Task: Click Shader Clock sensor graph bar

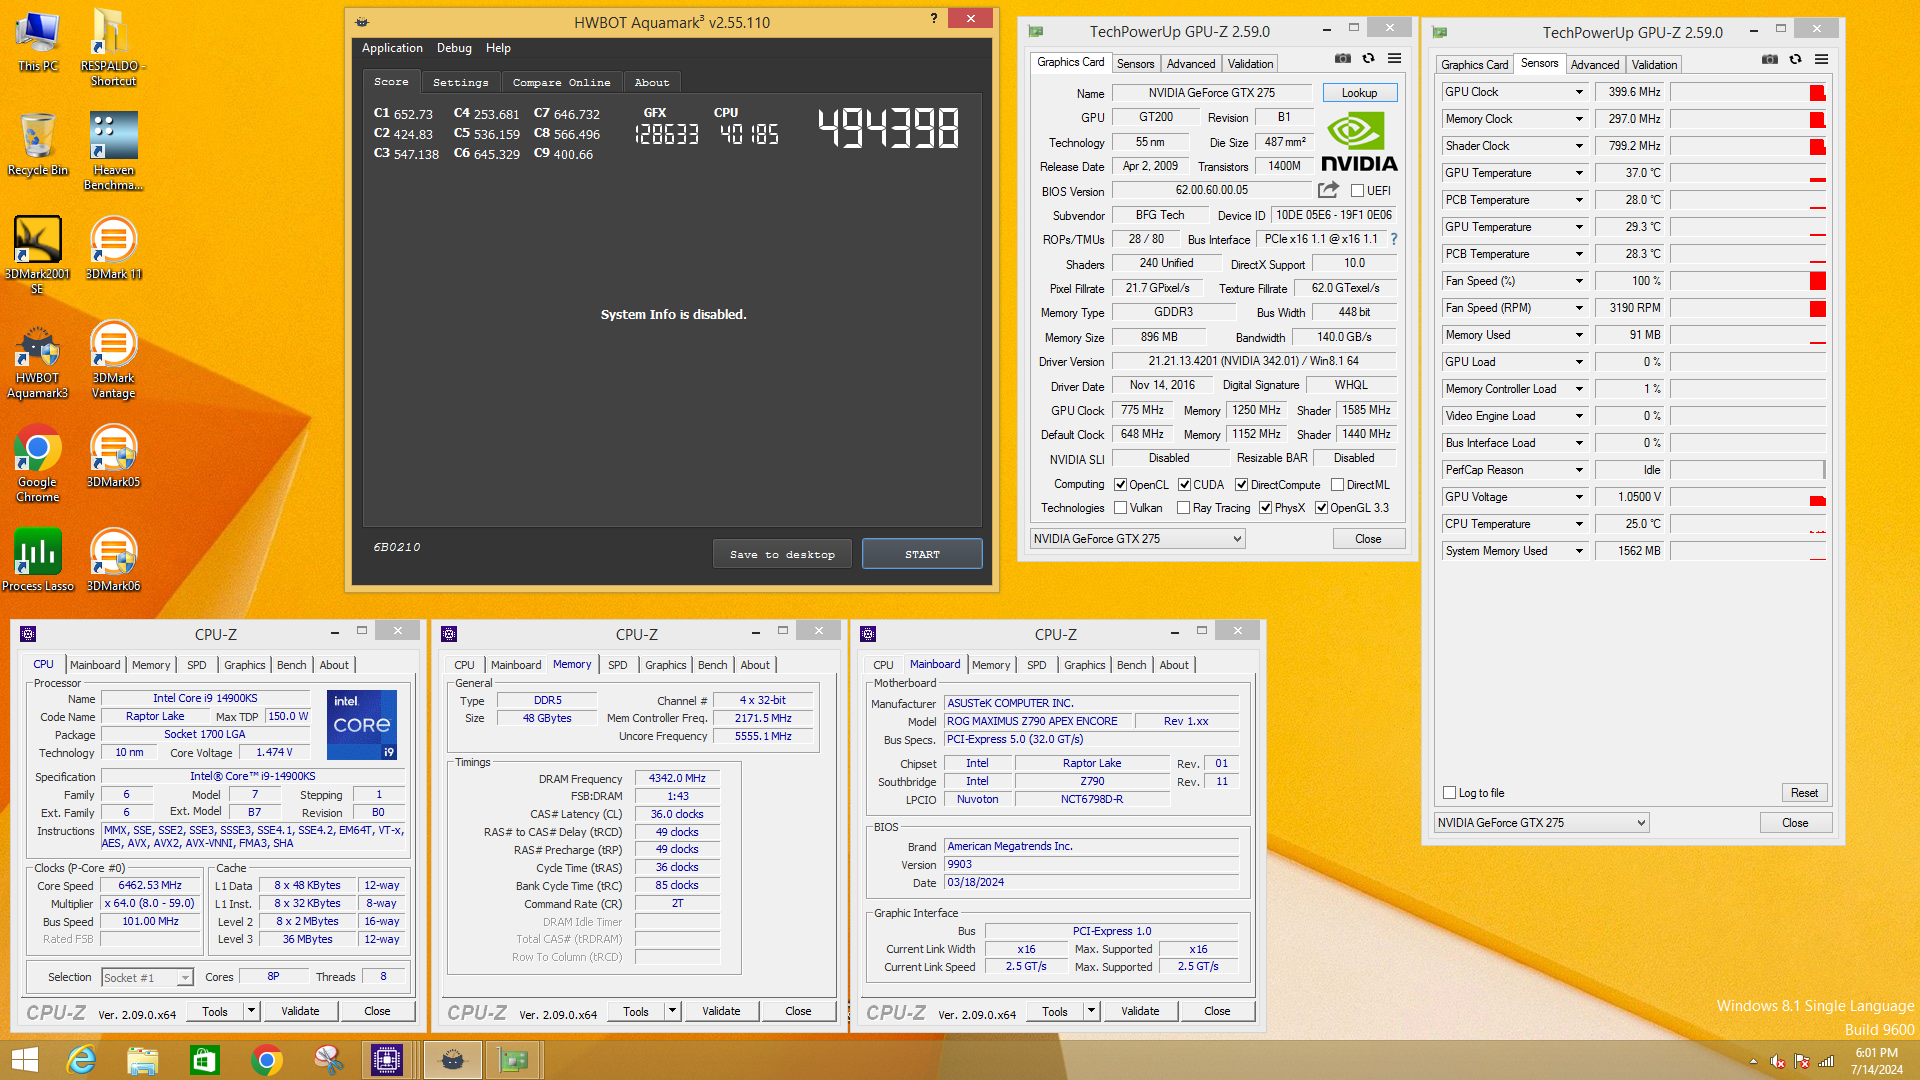Action: (x=1748, y=146)
